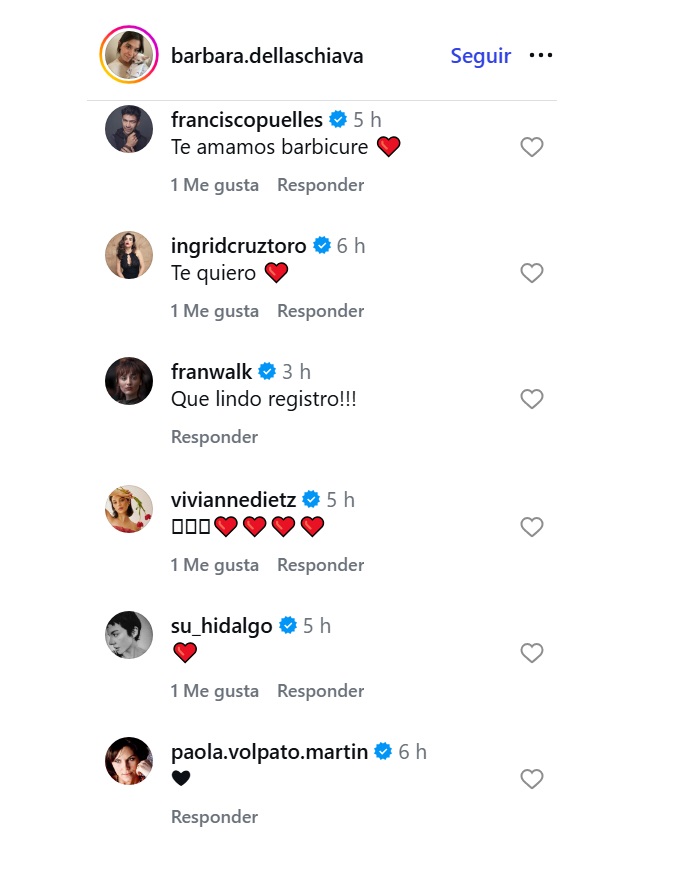Like paola.volpato.martin's comment
This screenshot has width=700, height=870.
coord(532,779)
